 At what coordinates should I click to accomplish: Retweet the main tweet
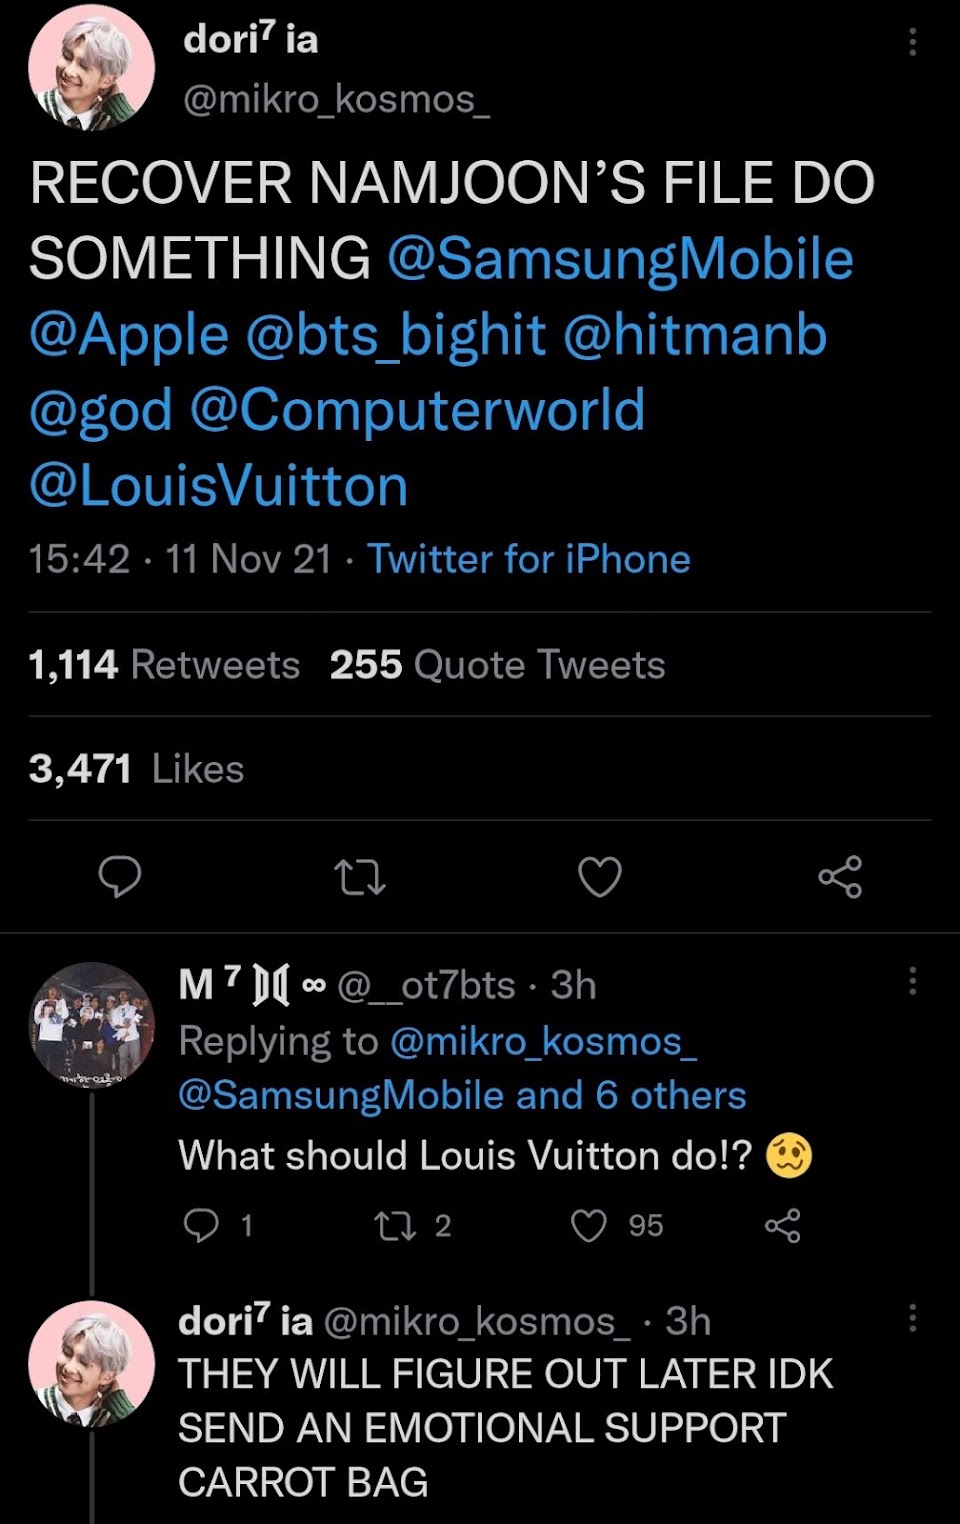359,877
